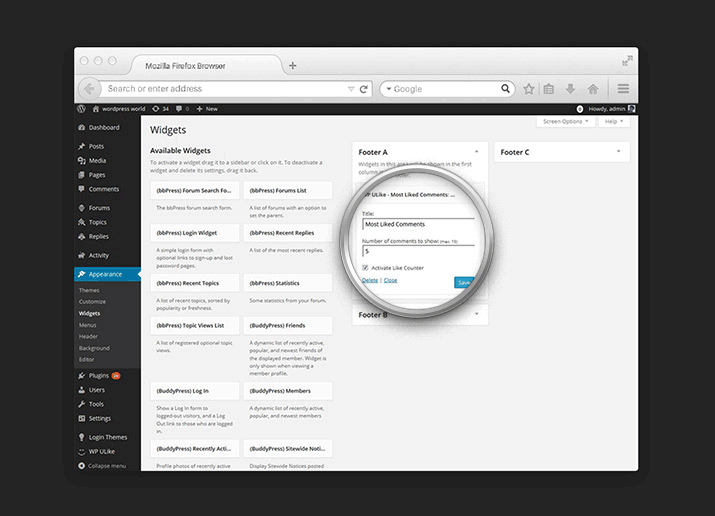The image size is (715, 516).
Task: Reload the page with the refresh icon
Action: (364, 89)
